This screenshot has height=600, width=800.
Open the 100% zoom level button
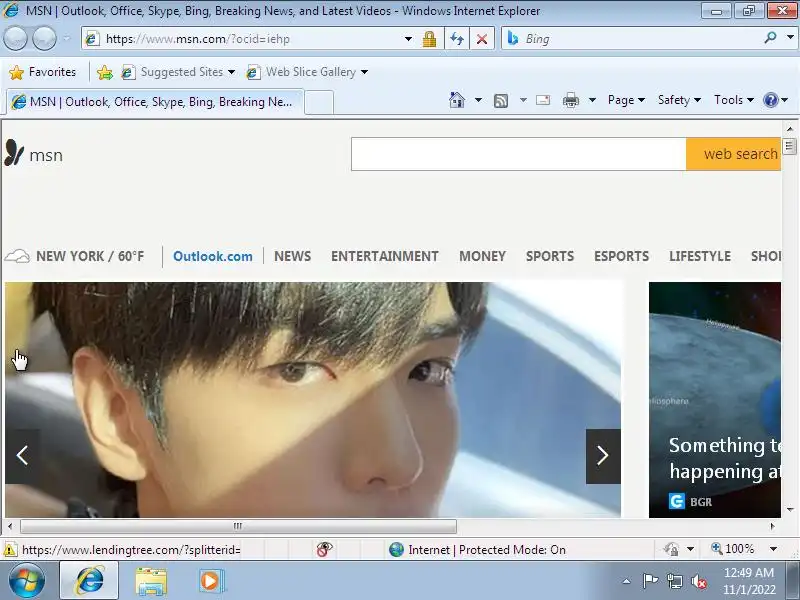(733, 549)
